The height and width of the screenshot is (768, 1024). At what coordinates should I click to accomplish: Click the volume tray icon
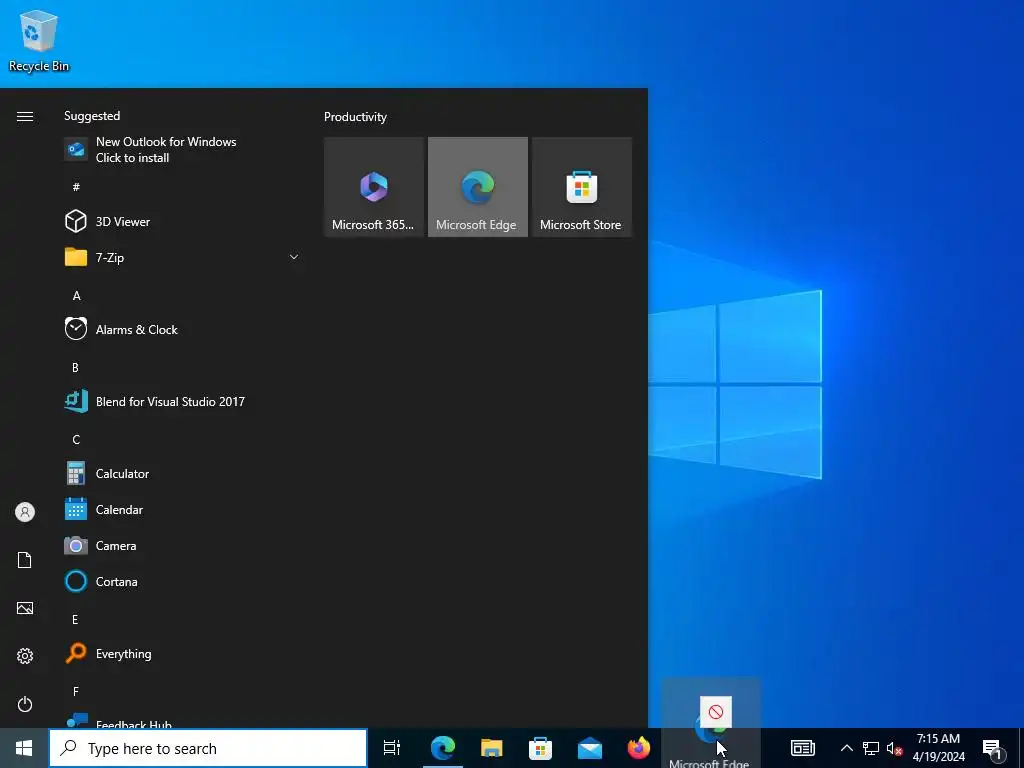click(x=894, y=748)
